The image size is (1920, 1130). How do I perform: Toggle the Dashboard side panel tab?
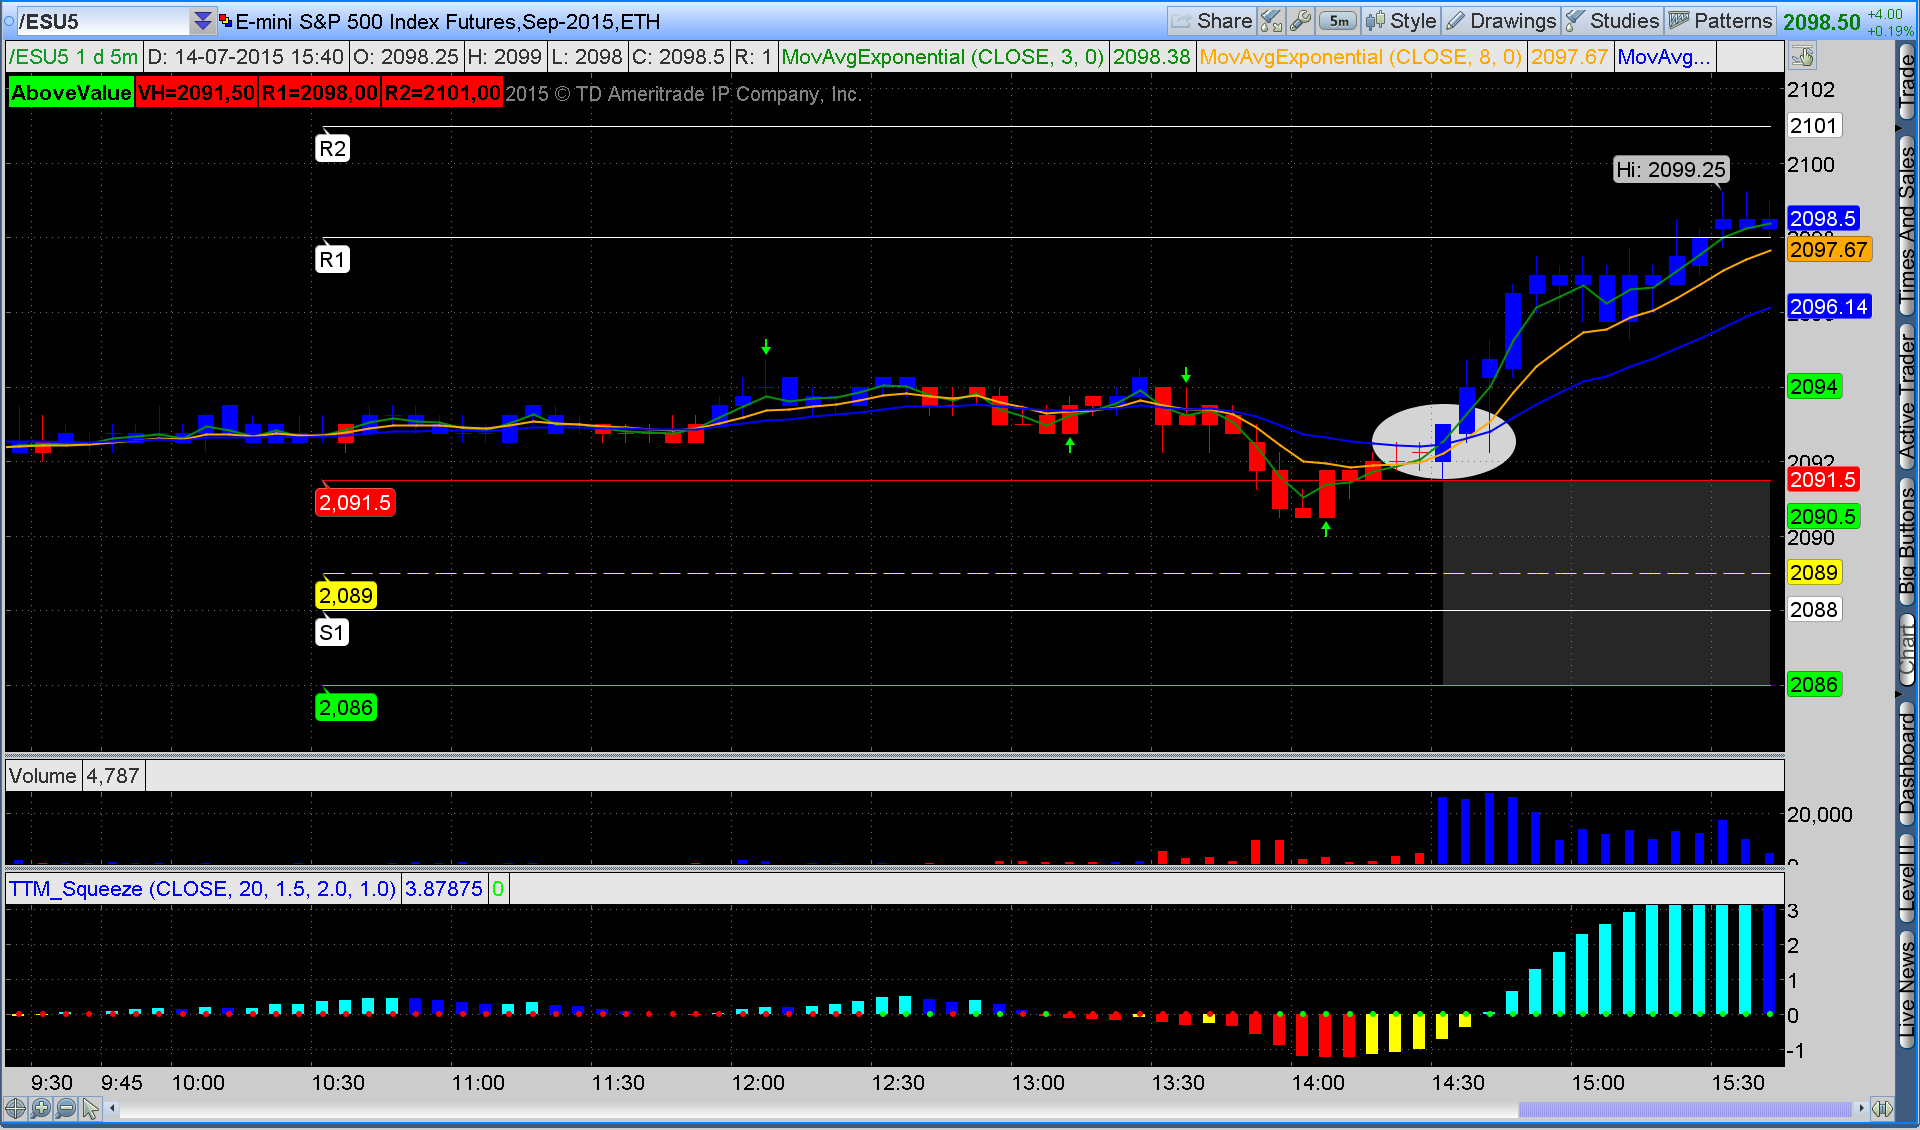(x=1907, y=765)
